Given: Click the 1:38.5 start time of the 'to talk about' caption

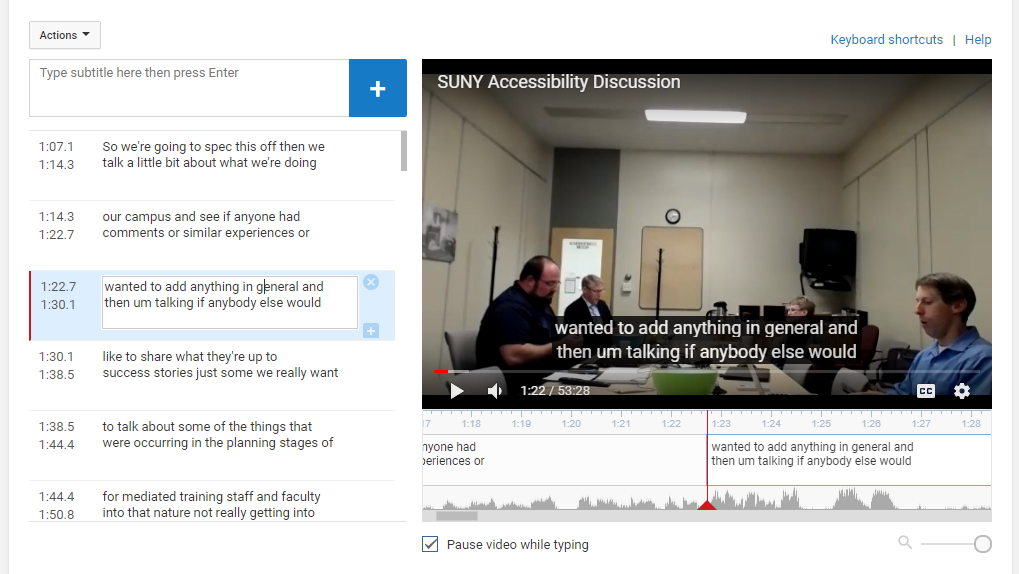Looking at the screenshot, I should click(56, 426).
